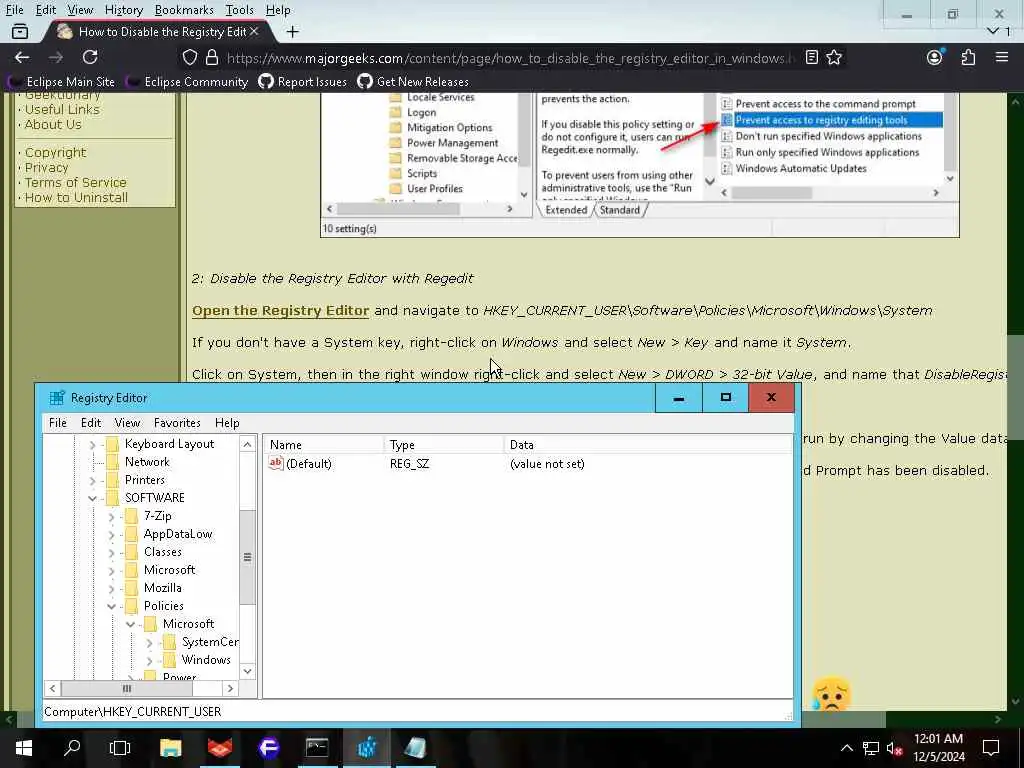Image resolution: width=1024 pixels, height=768 pixels.
Task: Click the Eclipse Community bookmark
Action: (188, 82)
